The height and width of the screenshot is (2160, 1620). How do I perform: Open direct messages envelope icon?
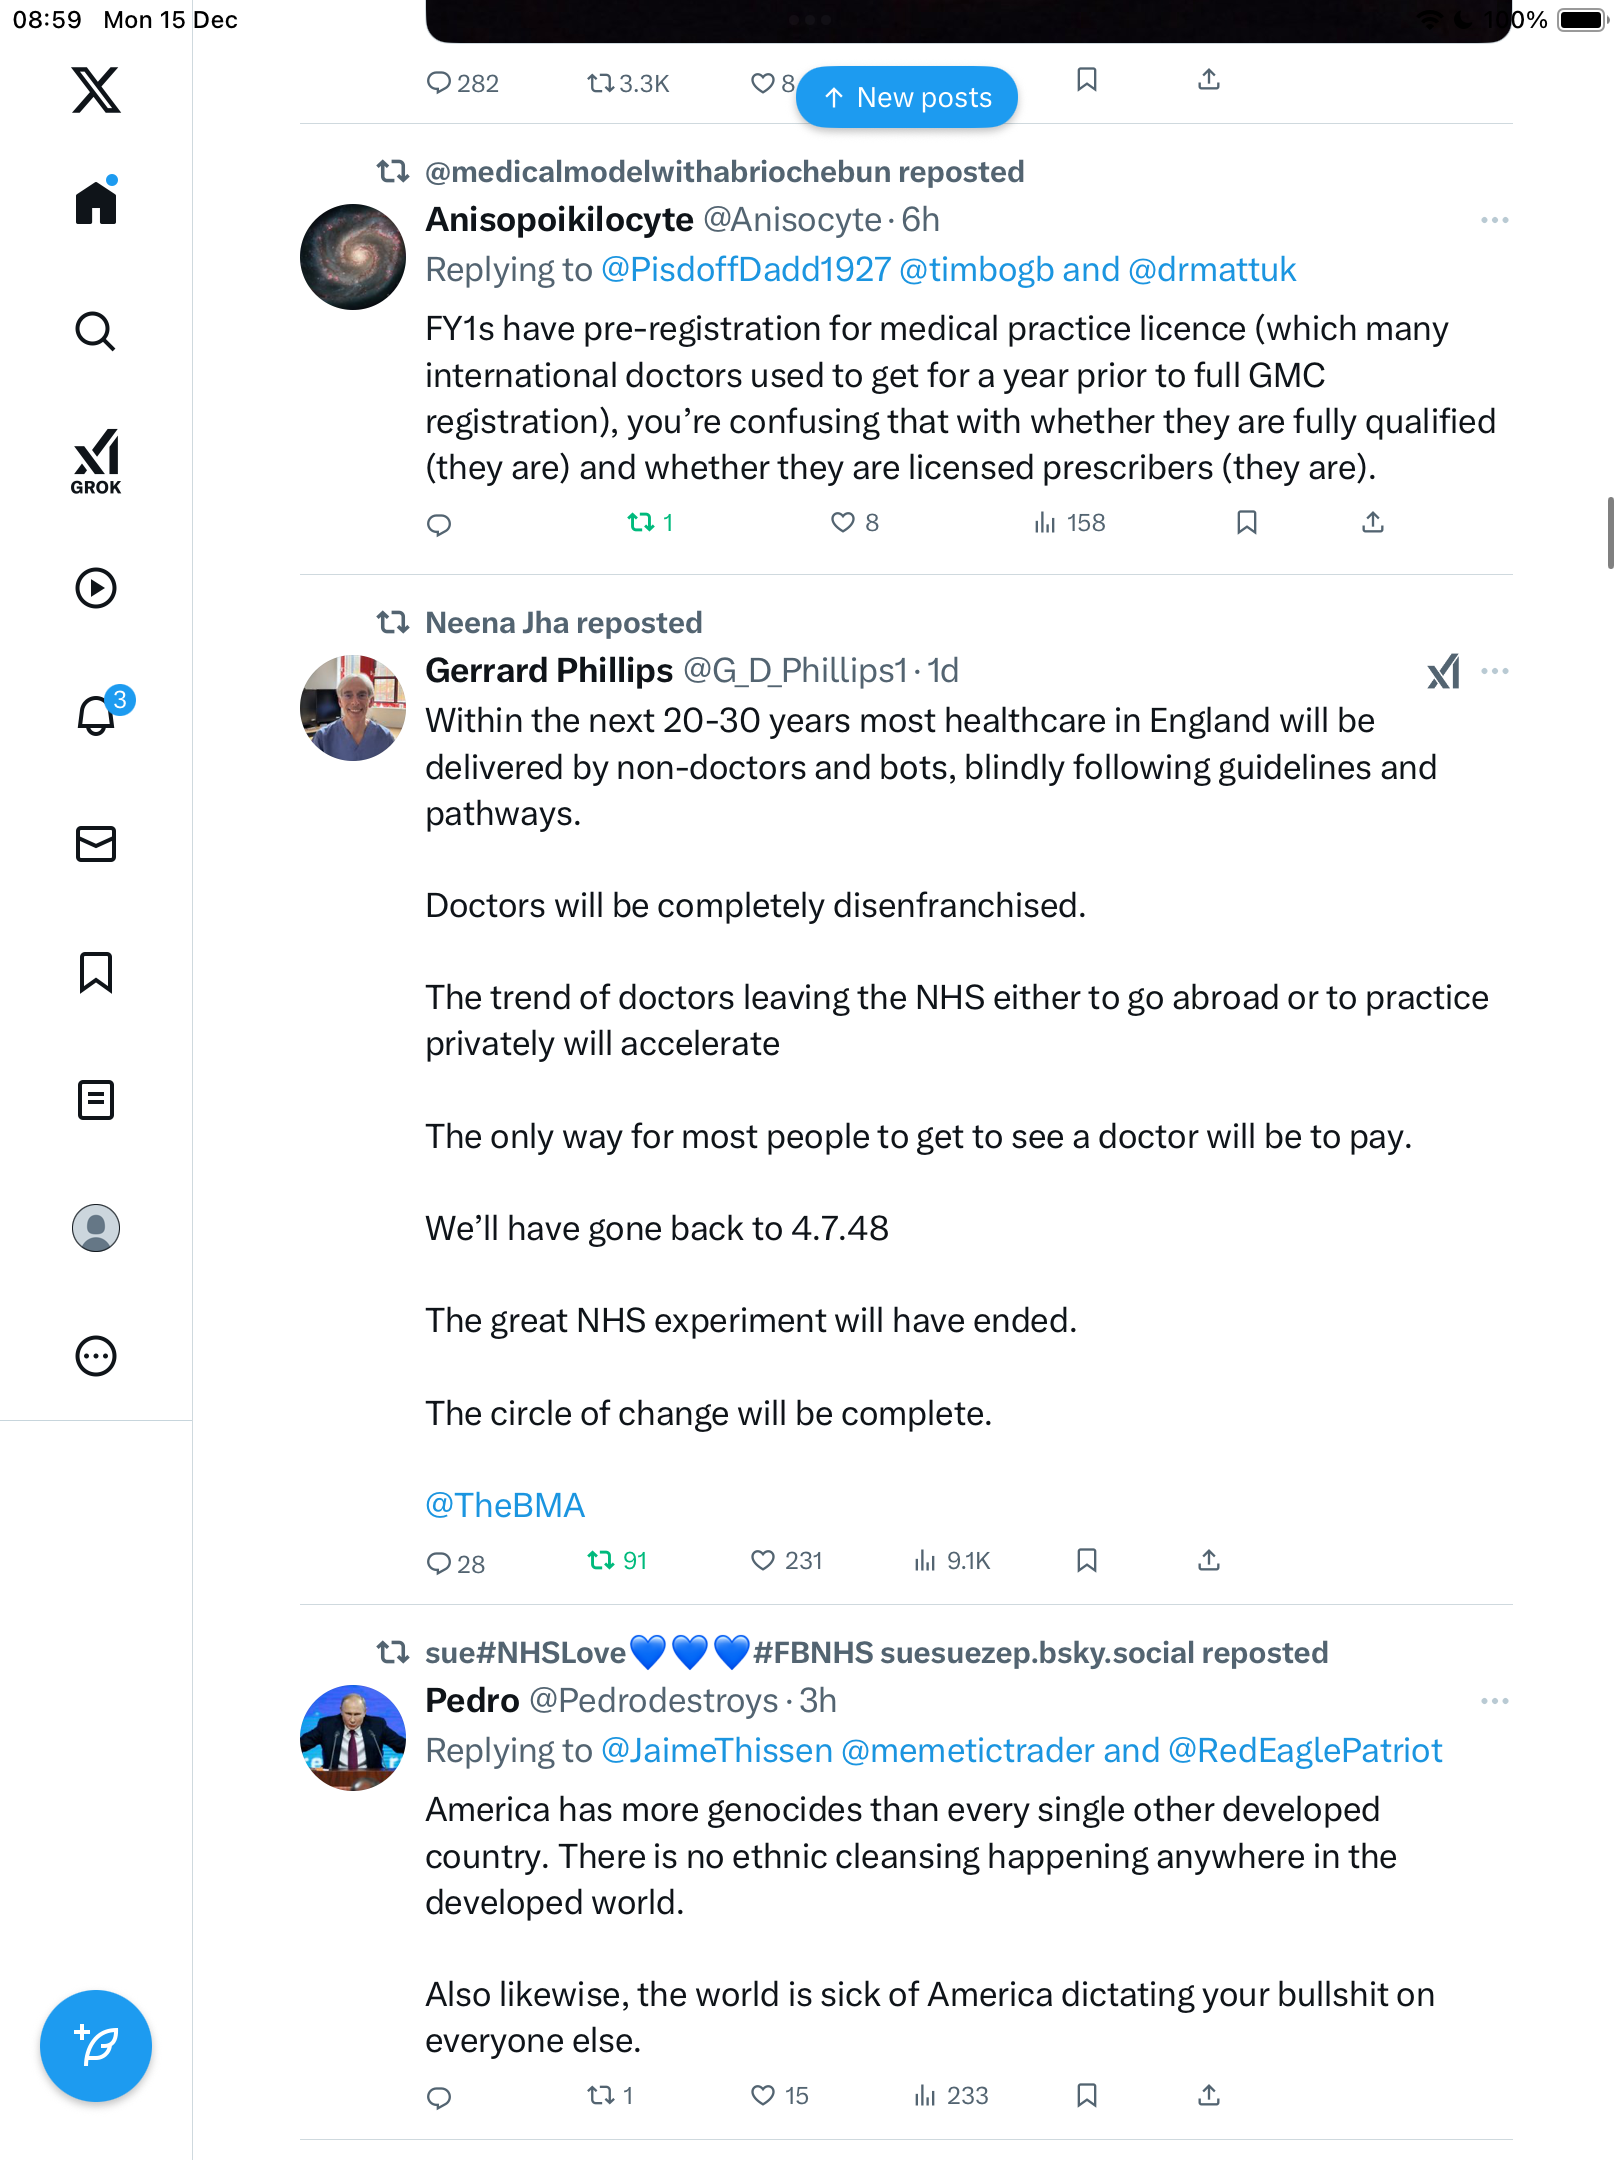coord(96,844)
